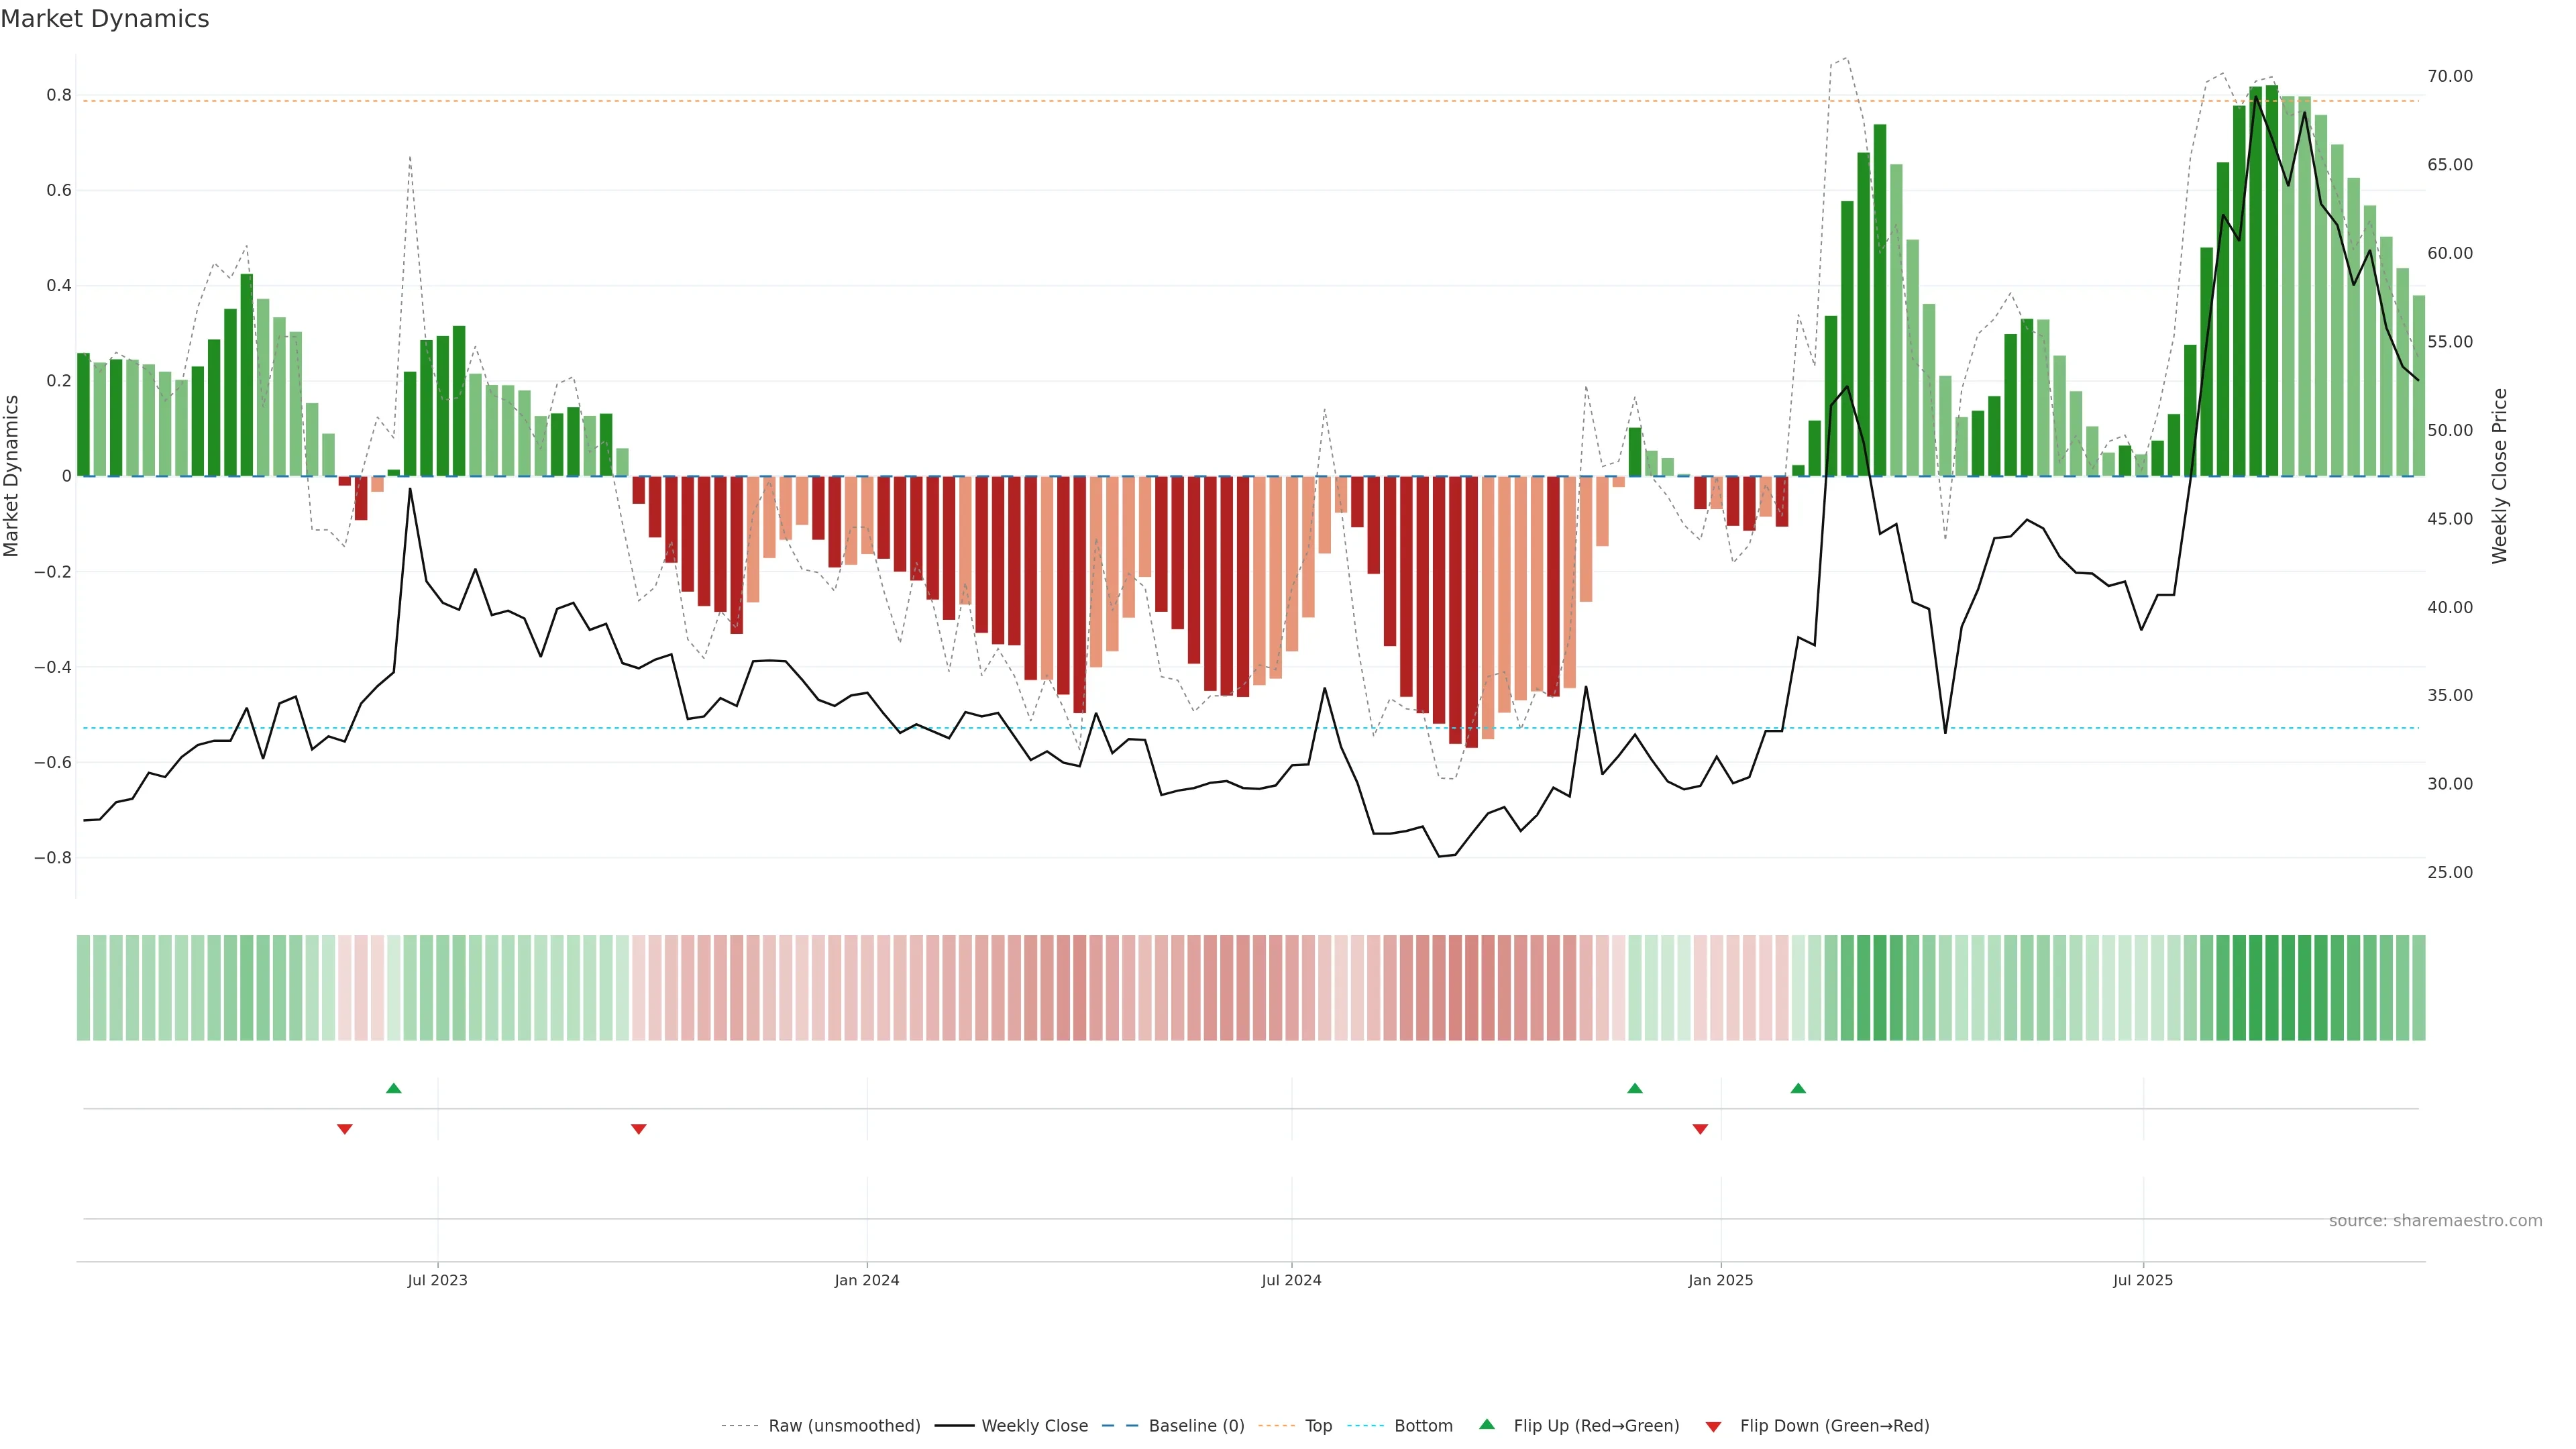Click the Market Dynamics chart title

[105, 19]
